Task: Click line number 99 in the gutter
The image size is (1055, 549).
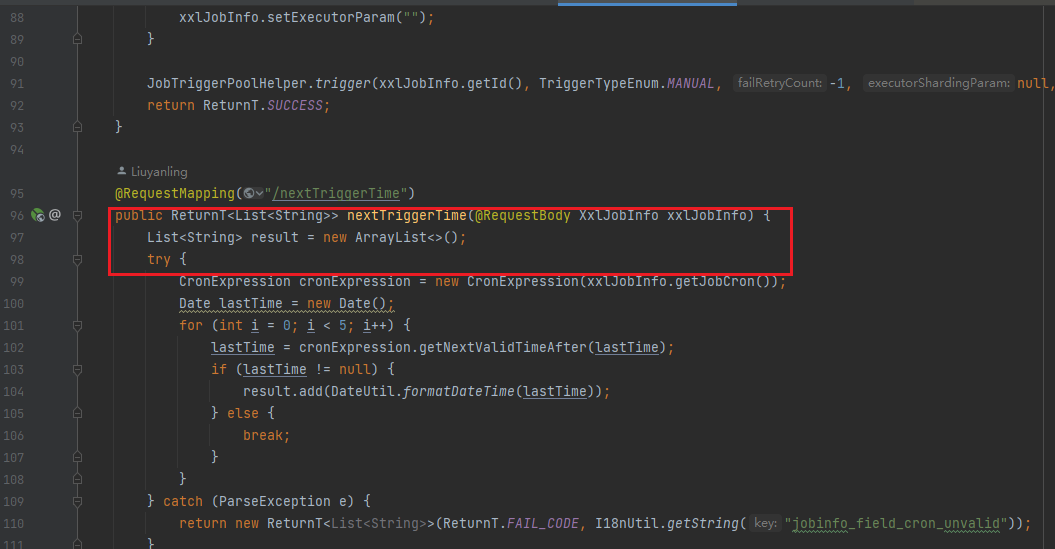Action: tap(17, 281)
